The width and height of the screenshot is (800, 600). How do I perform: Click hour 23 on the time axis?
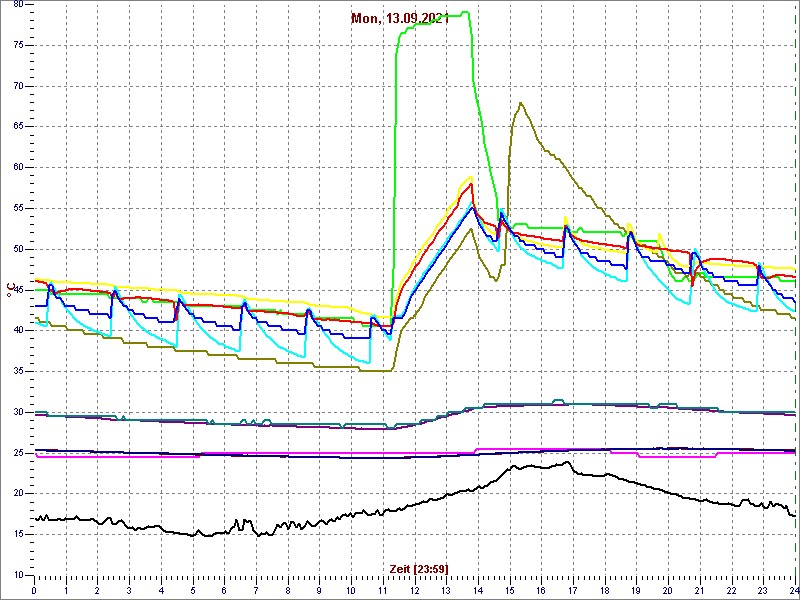763,589
